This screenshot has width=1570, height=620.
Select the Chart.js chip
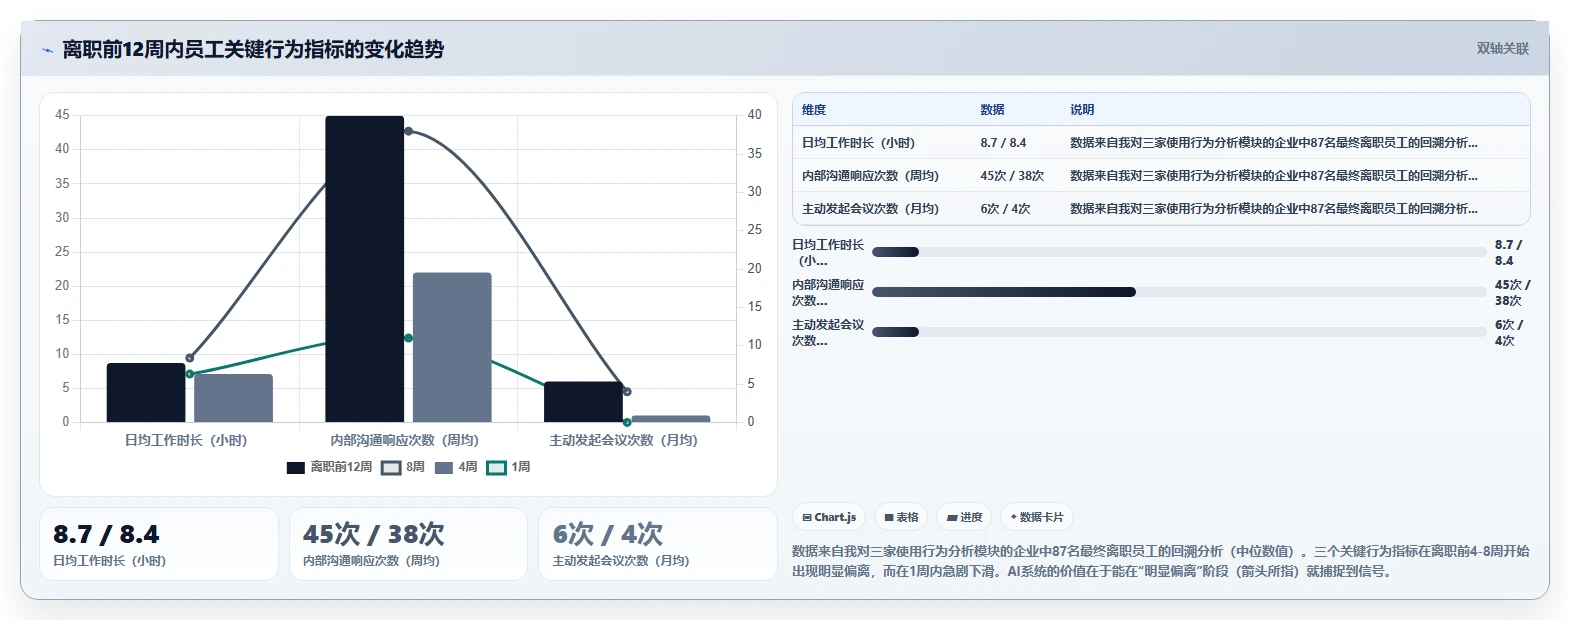tap(829, 517)
